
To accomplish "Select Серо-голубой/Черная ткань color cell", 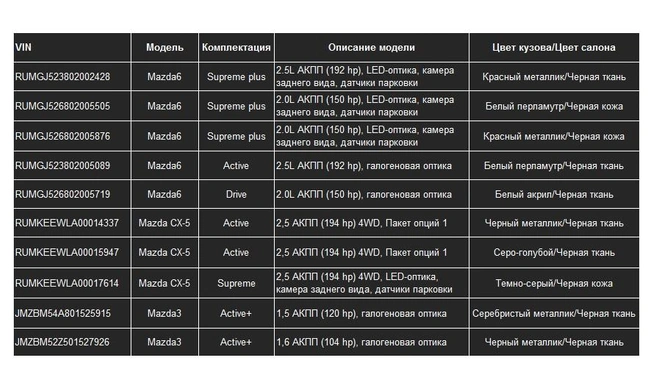I will [x=554, y=253].
